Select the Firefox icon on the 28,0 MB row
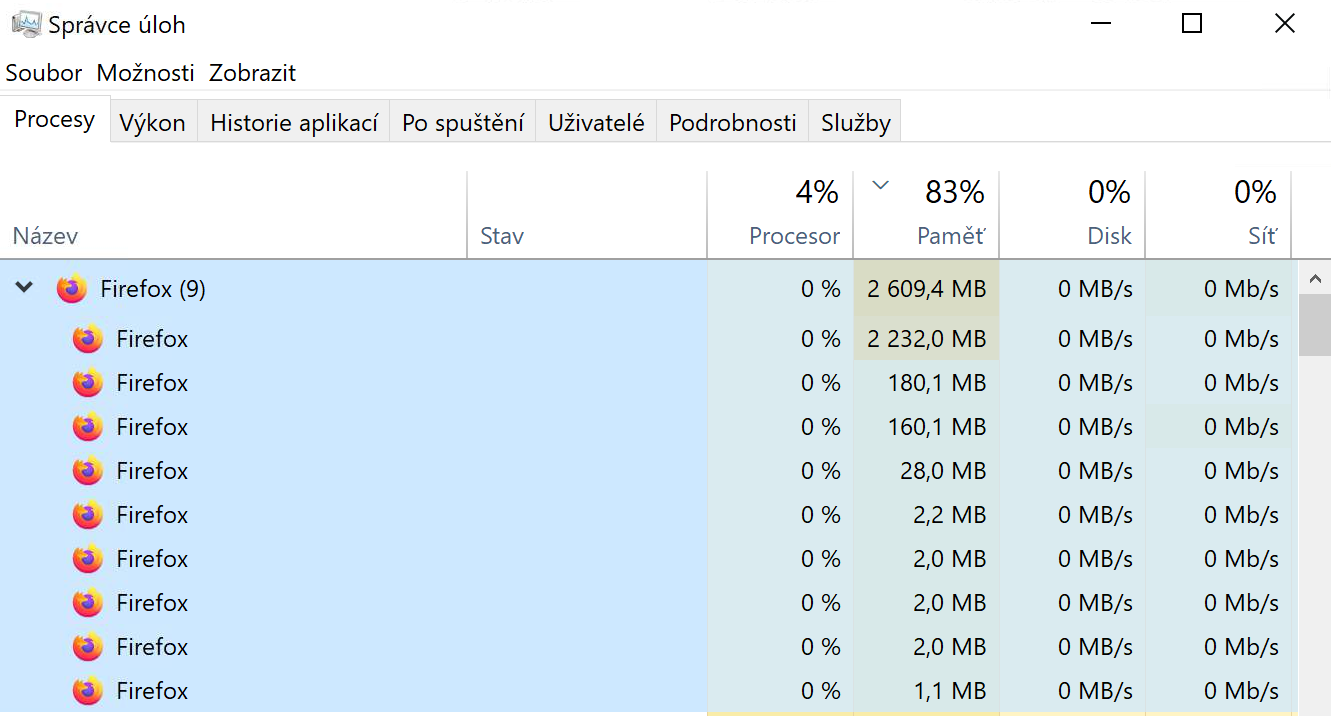This screenshot has height=716, width=1331. click(87, 470)
